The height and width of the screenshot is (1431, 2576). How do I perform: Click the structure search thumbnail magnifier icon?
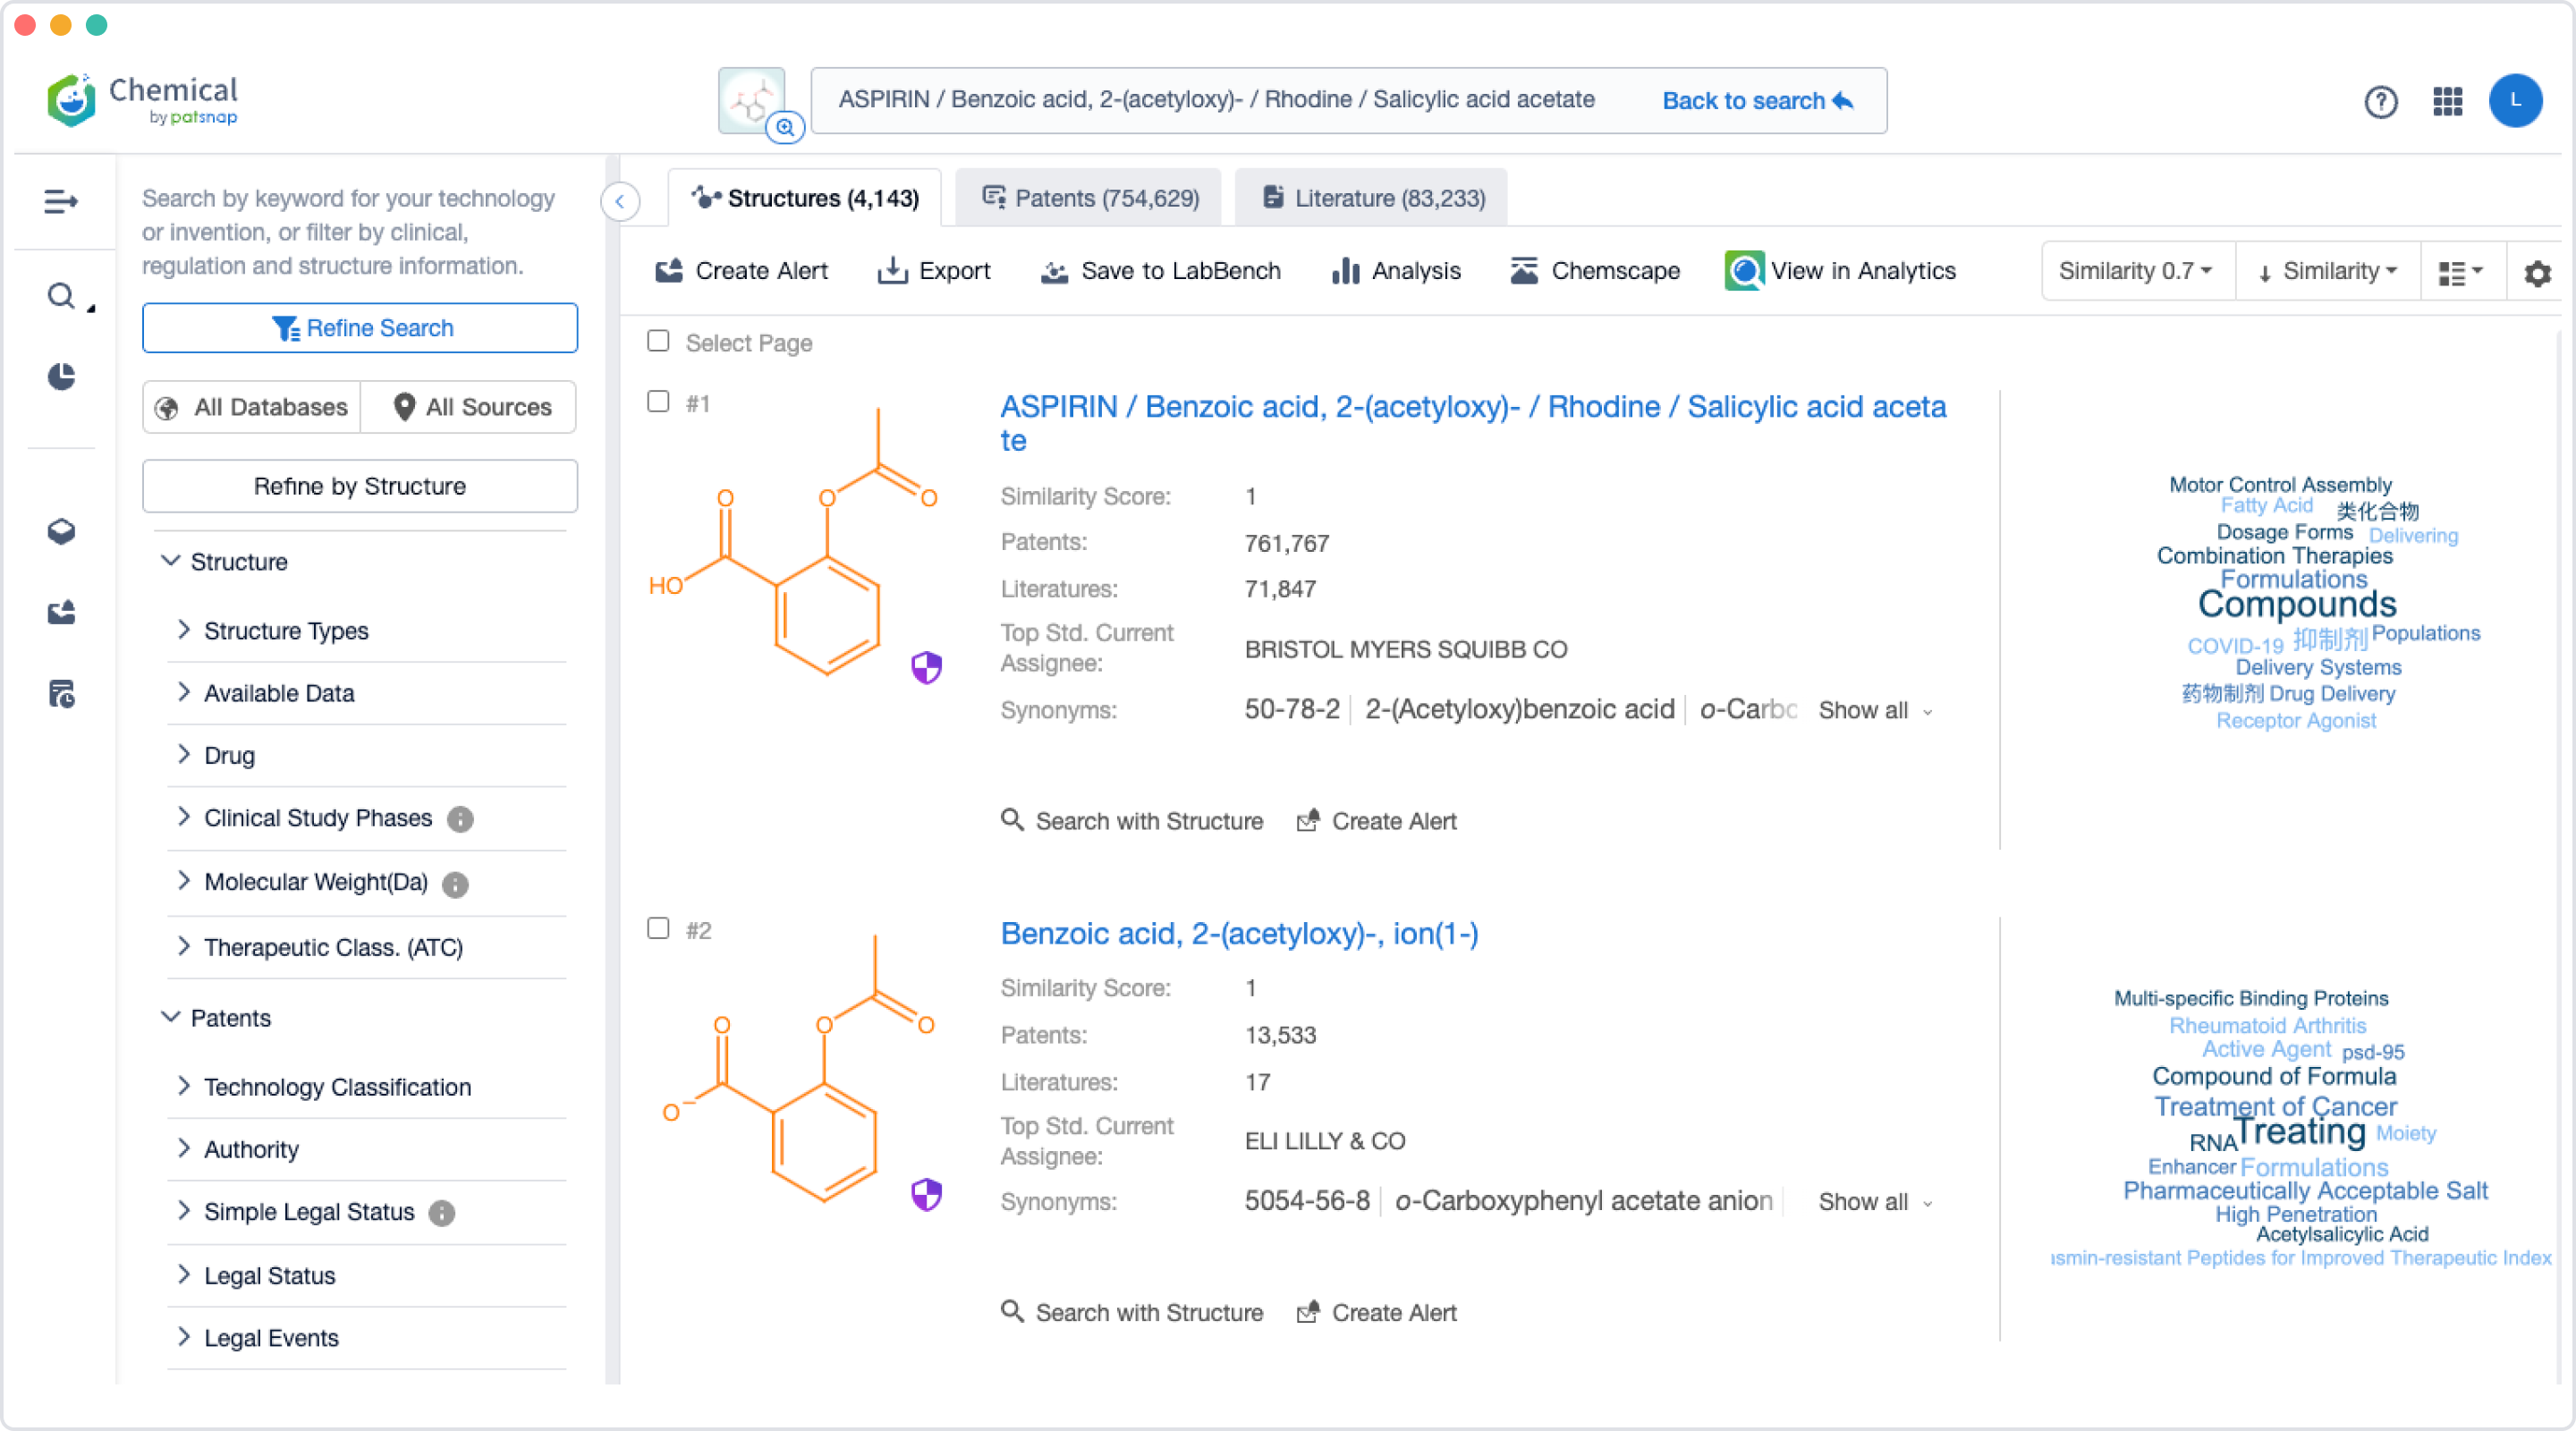tap(785, 127)
